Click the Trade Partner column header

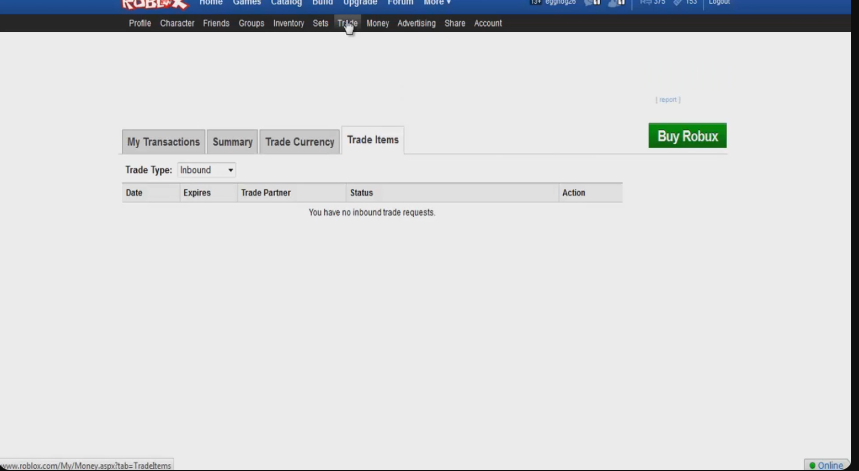[266, 193]
